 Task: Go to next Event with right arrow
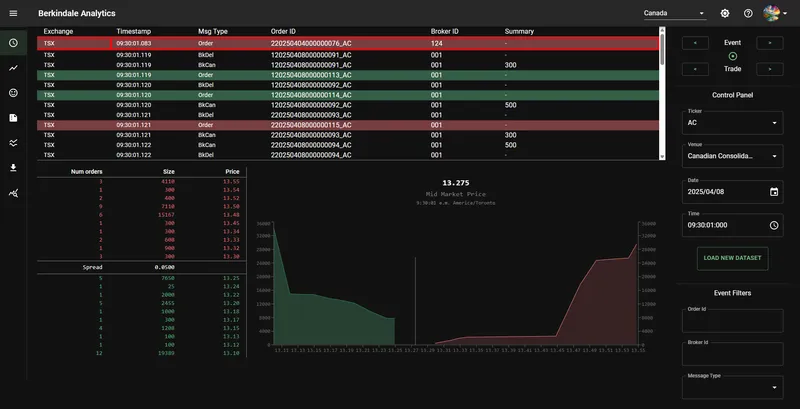(769, 43)
